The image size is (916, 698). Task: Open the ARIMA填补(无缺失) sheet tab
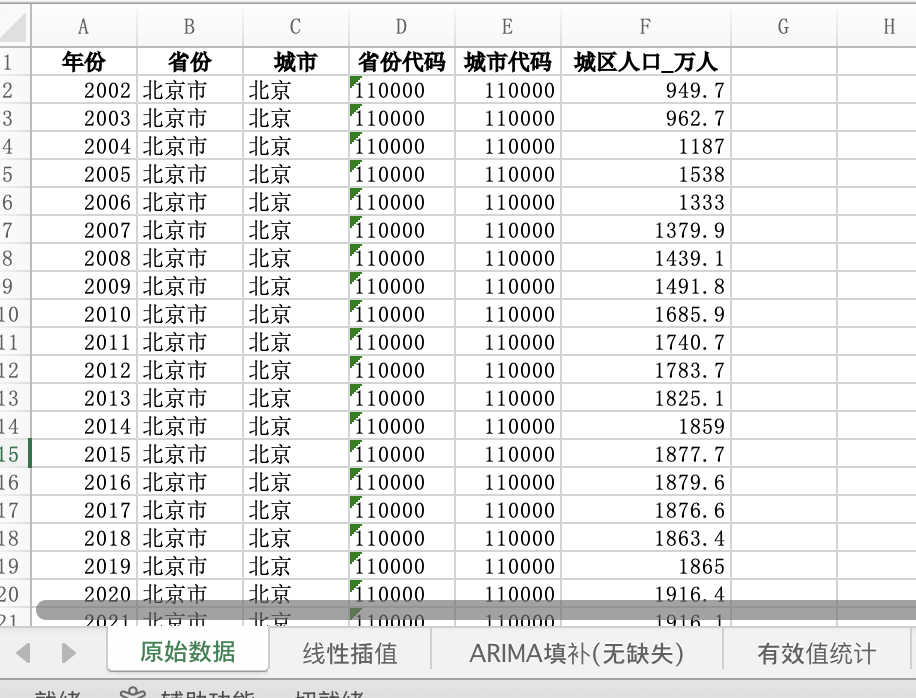[577, 653]
